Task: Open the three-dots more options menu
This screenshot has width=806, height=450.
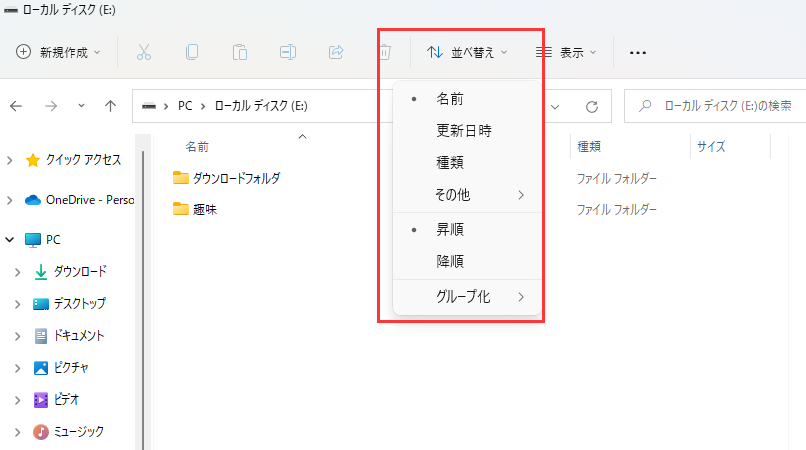Action: (x=637, y=52)
